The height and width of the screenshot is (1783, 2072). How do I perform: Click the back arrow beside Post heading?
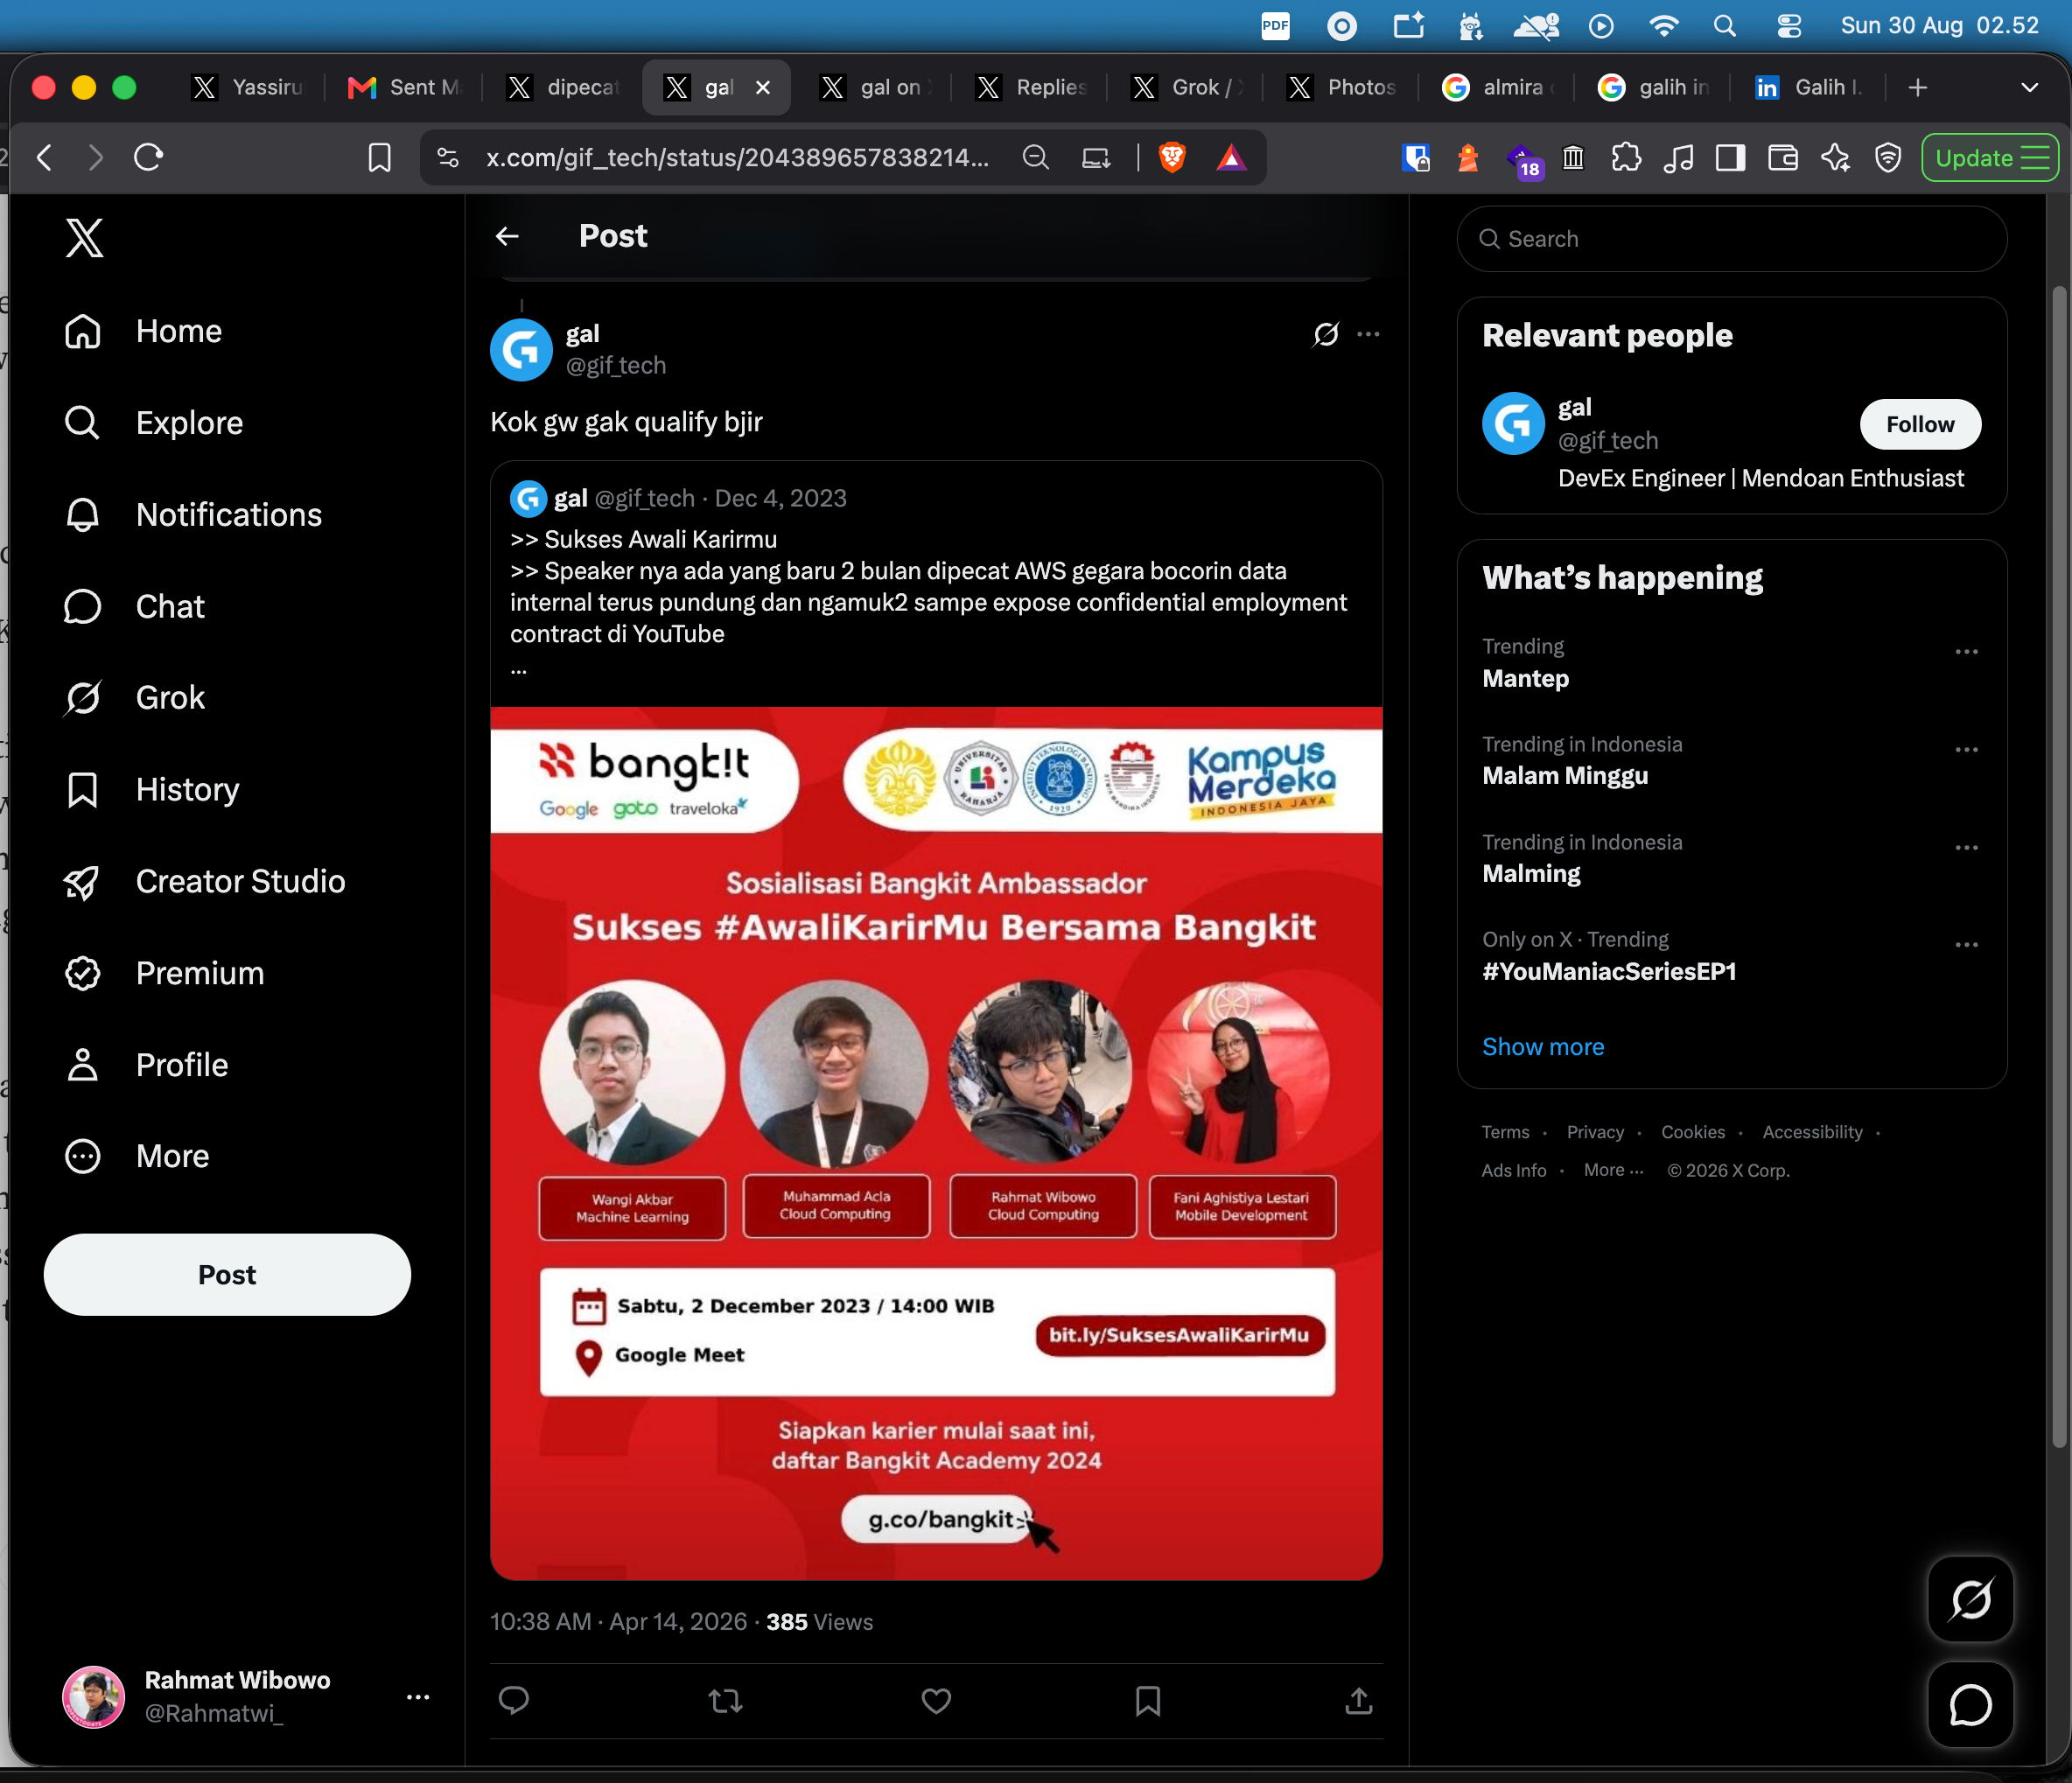(x=508, y=236)
